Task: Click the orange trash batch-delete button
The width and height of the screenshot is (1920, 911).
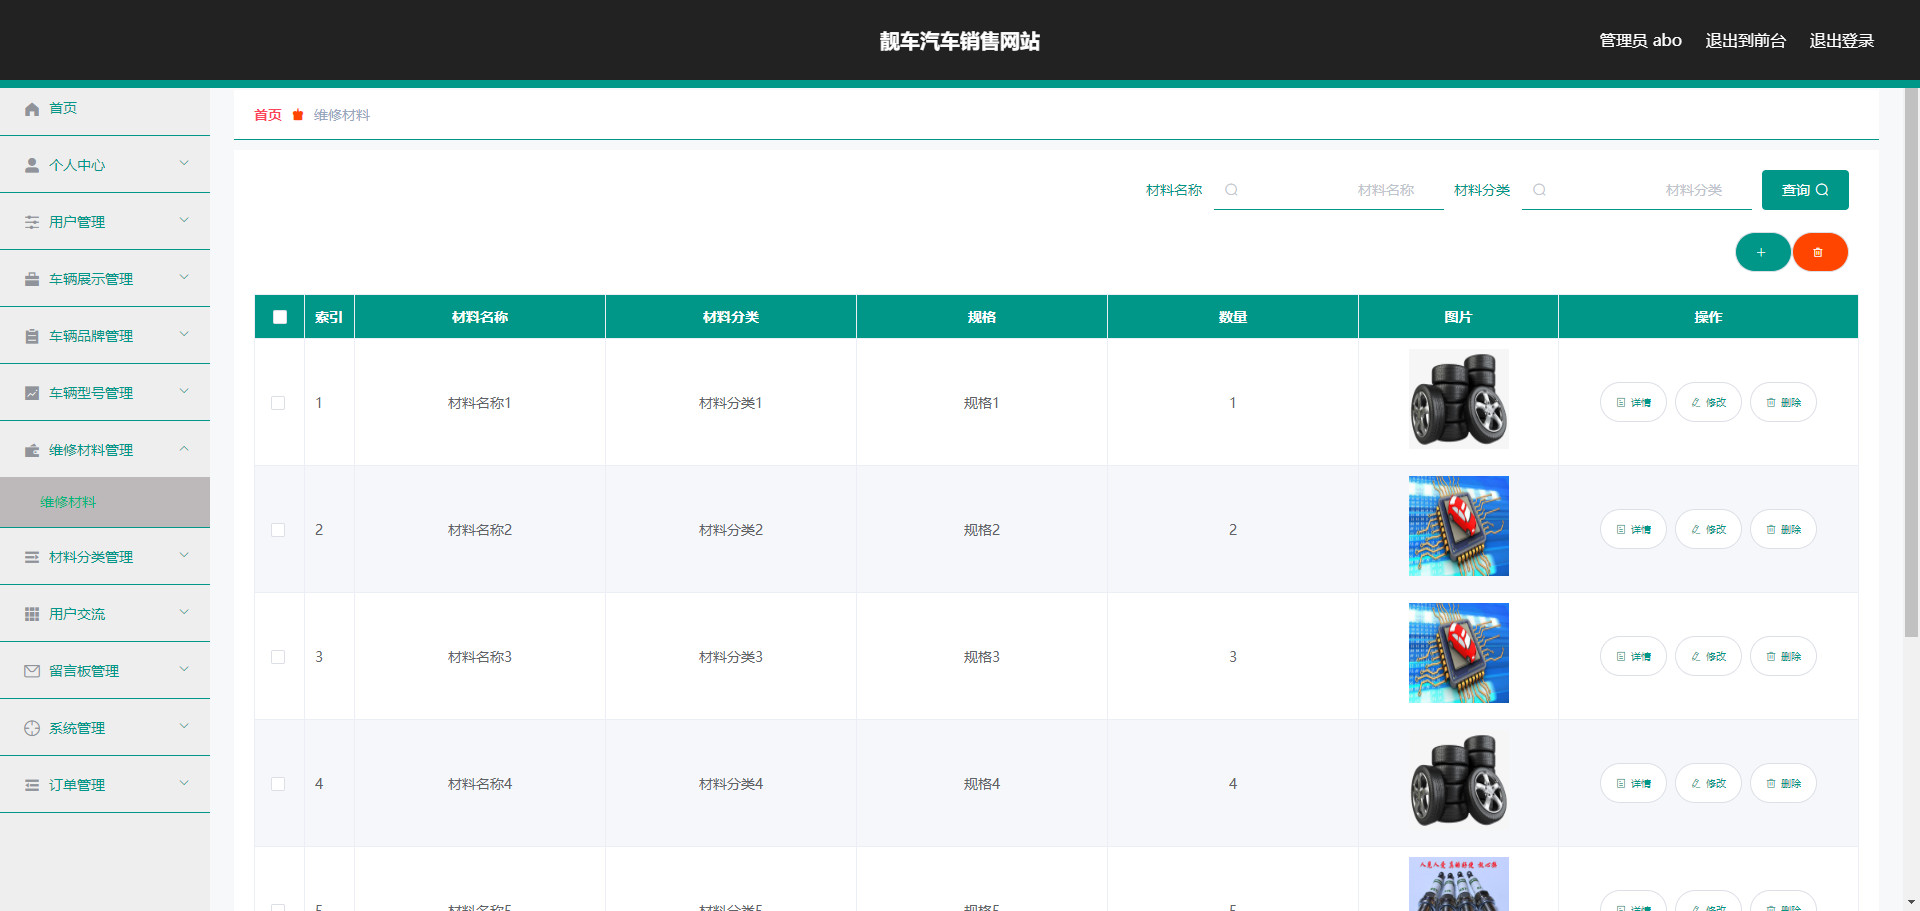Action: tap(1819, 252)
